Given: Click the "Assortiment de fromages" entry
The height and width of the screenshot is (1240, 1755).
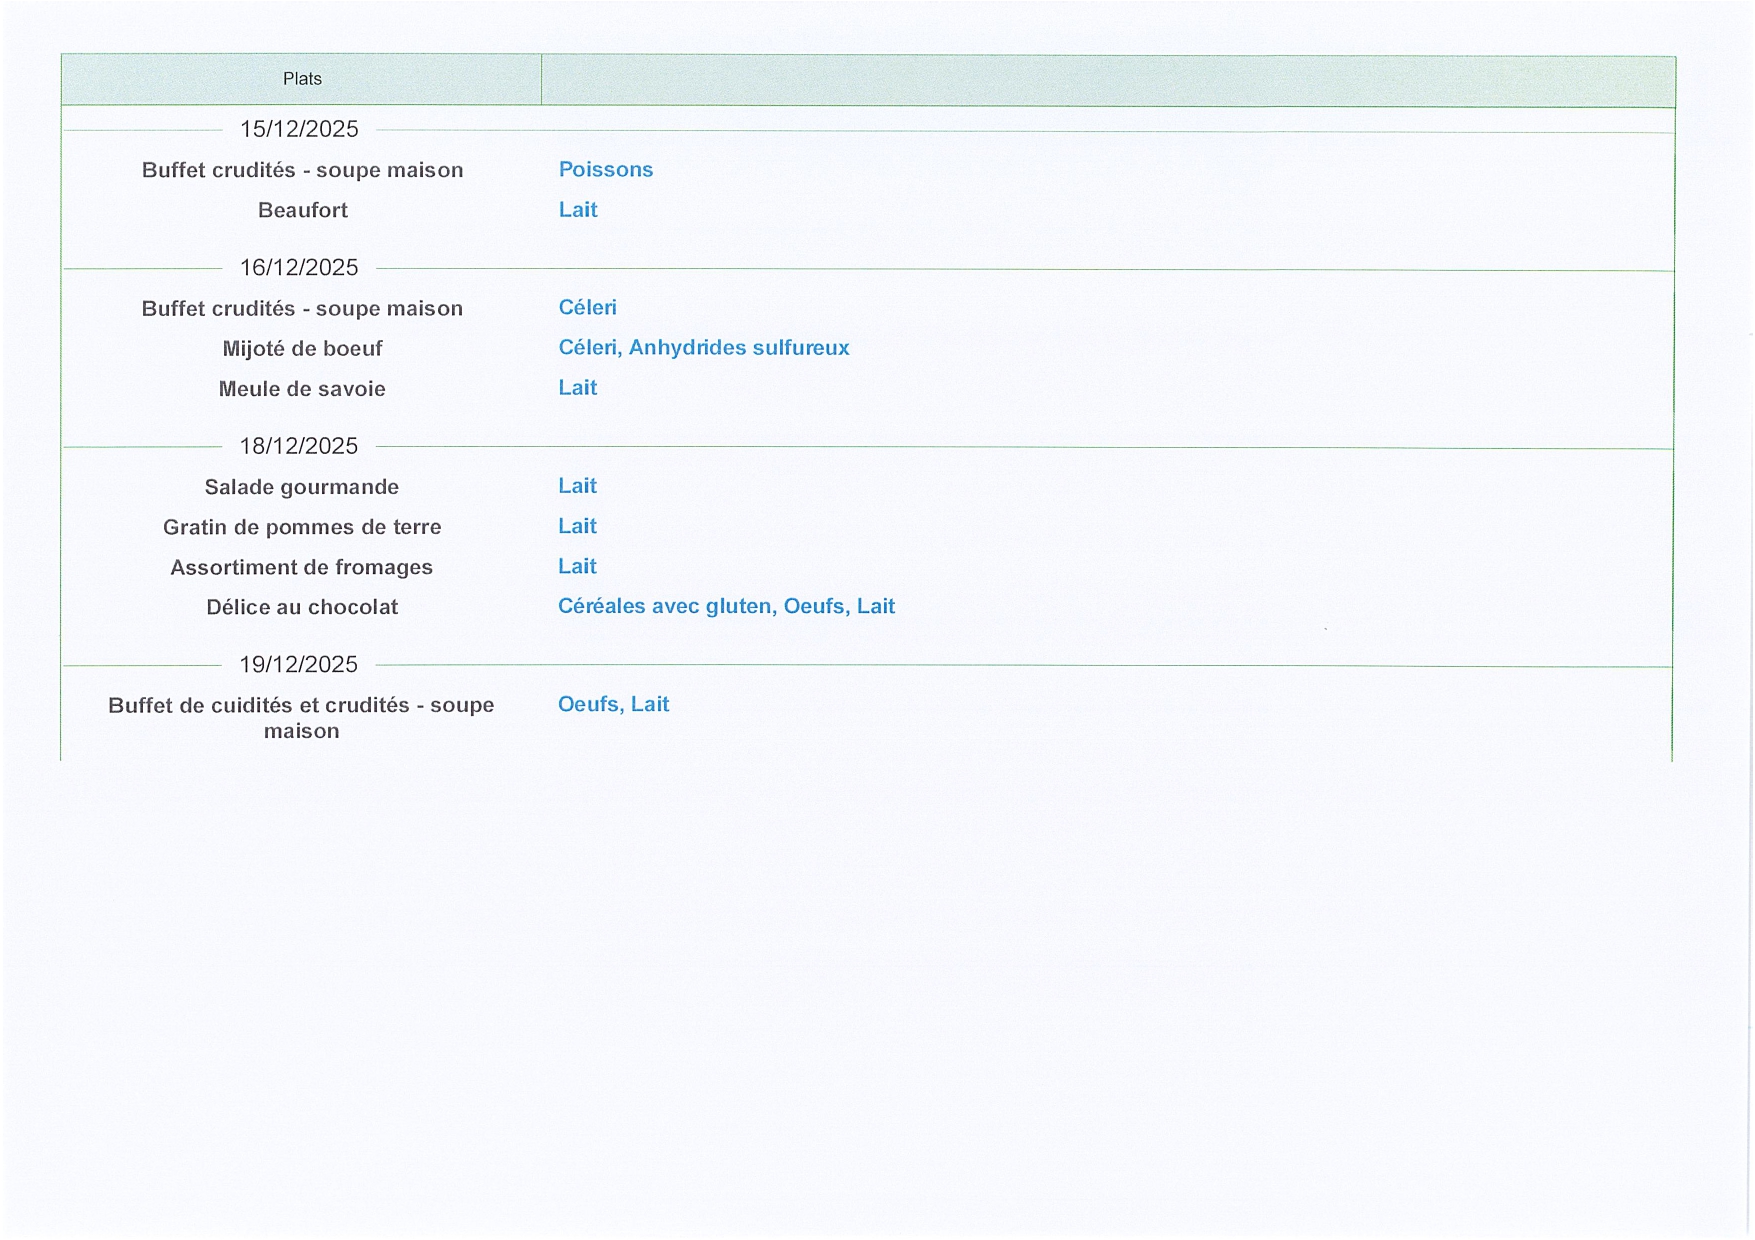Looking at the screenshot, I should pos(302,567).
